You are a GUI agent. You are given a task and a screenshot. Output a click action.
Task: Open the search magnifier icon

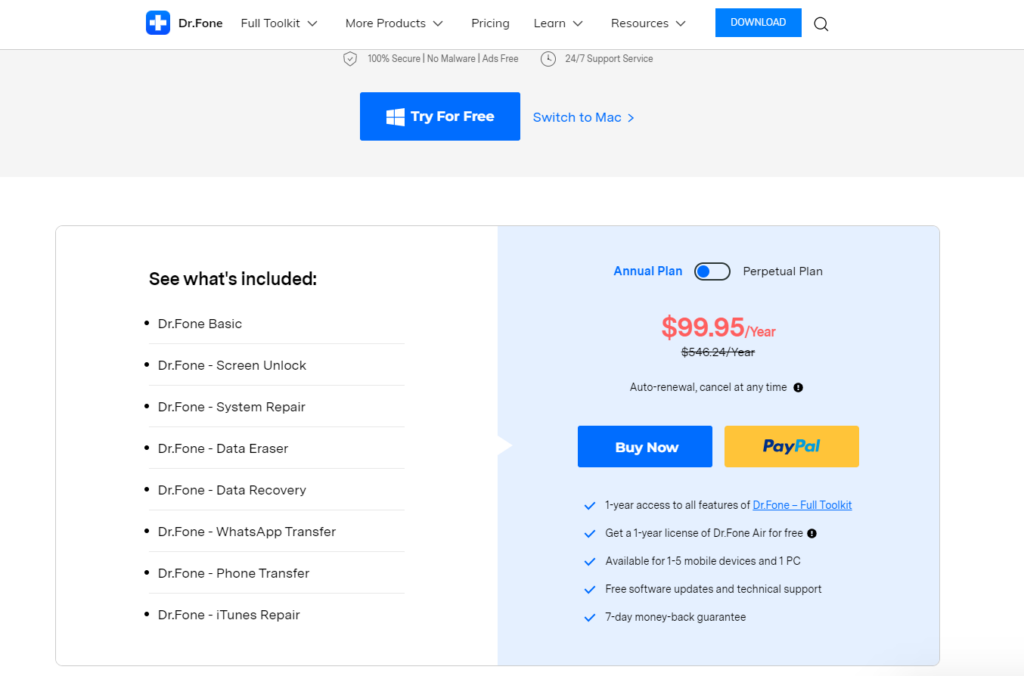point(821,24)
